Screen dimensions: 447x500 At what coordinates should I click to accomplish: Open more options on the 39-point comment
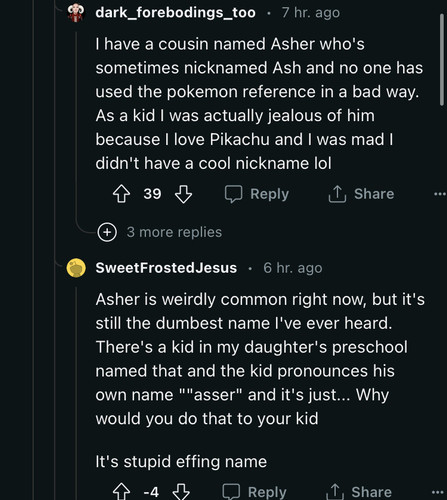click(440, 194)
